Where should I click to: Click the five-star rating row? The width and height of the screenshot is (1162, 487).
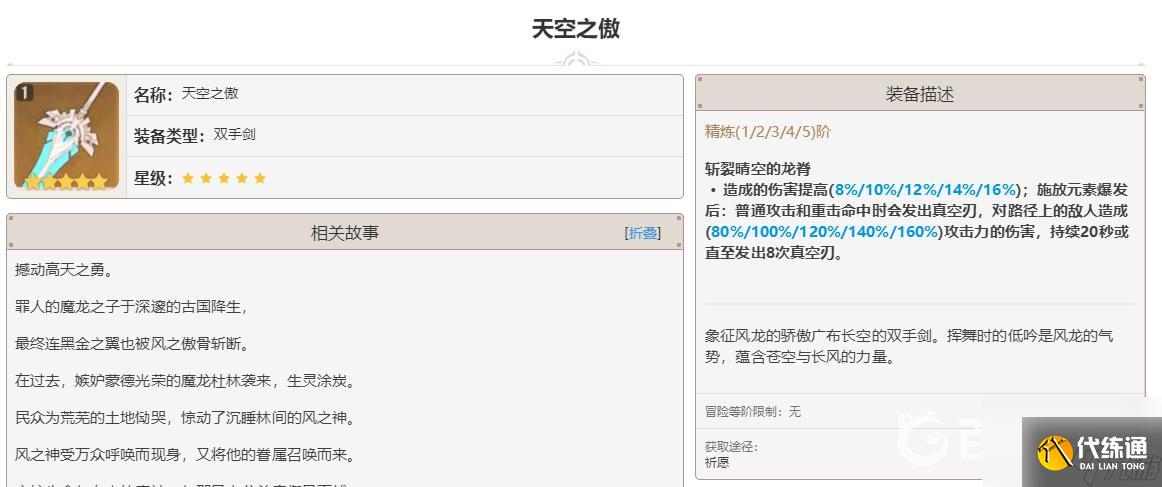click(224, 178)
